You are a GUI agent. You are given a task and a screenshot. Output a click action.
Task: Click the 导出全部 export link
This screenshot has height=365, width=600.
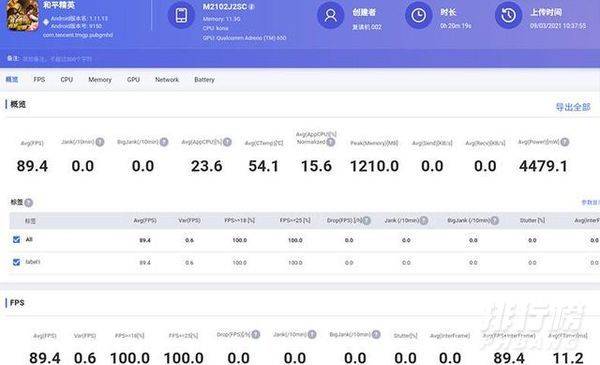[573, 107]
